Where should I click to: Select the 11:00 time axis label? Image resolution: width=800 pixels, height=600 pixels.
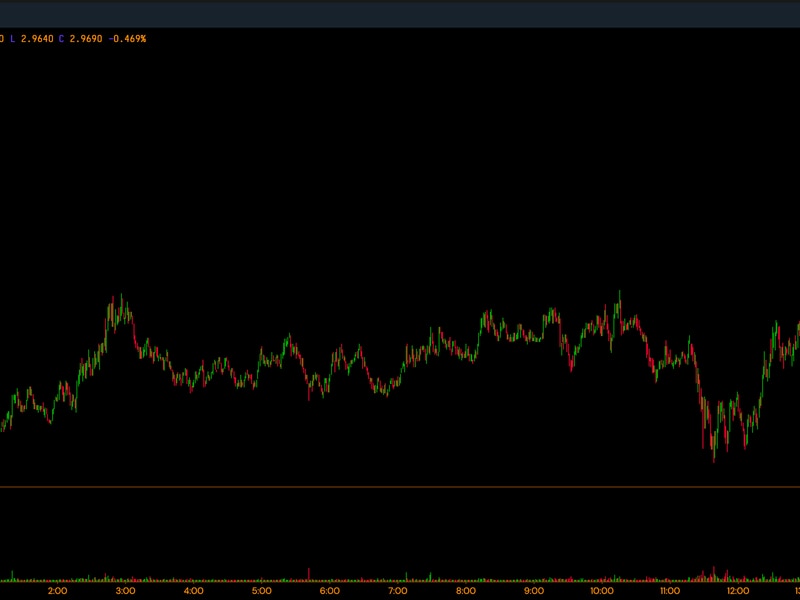[670, 591]
